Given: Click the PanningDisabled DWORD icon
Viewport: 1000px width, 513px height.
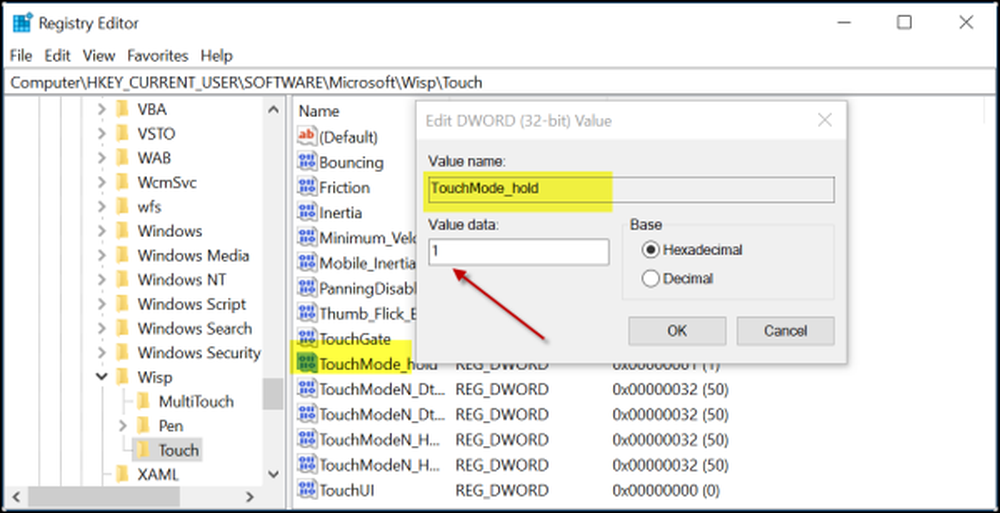Looking at the screenshot, I should pyautogui.click(x=307, y=288).
